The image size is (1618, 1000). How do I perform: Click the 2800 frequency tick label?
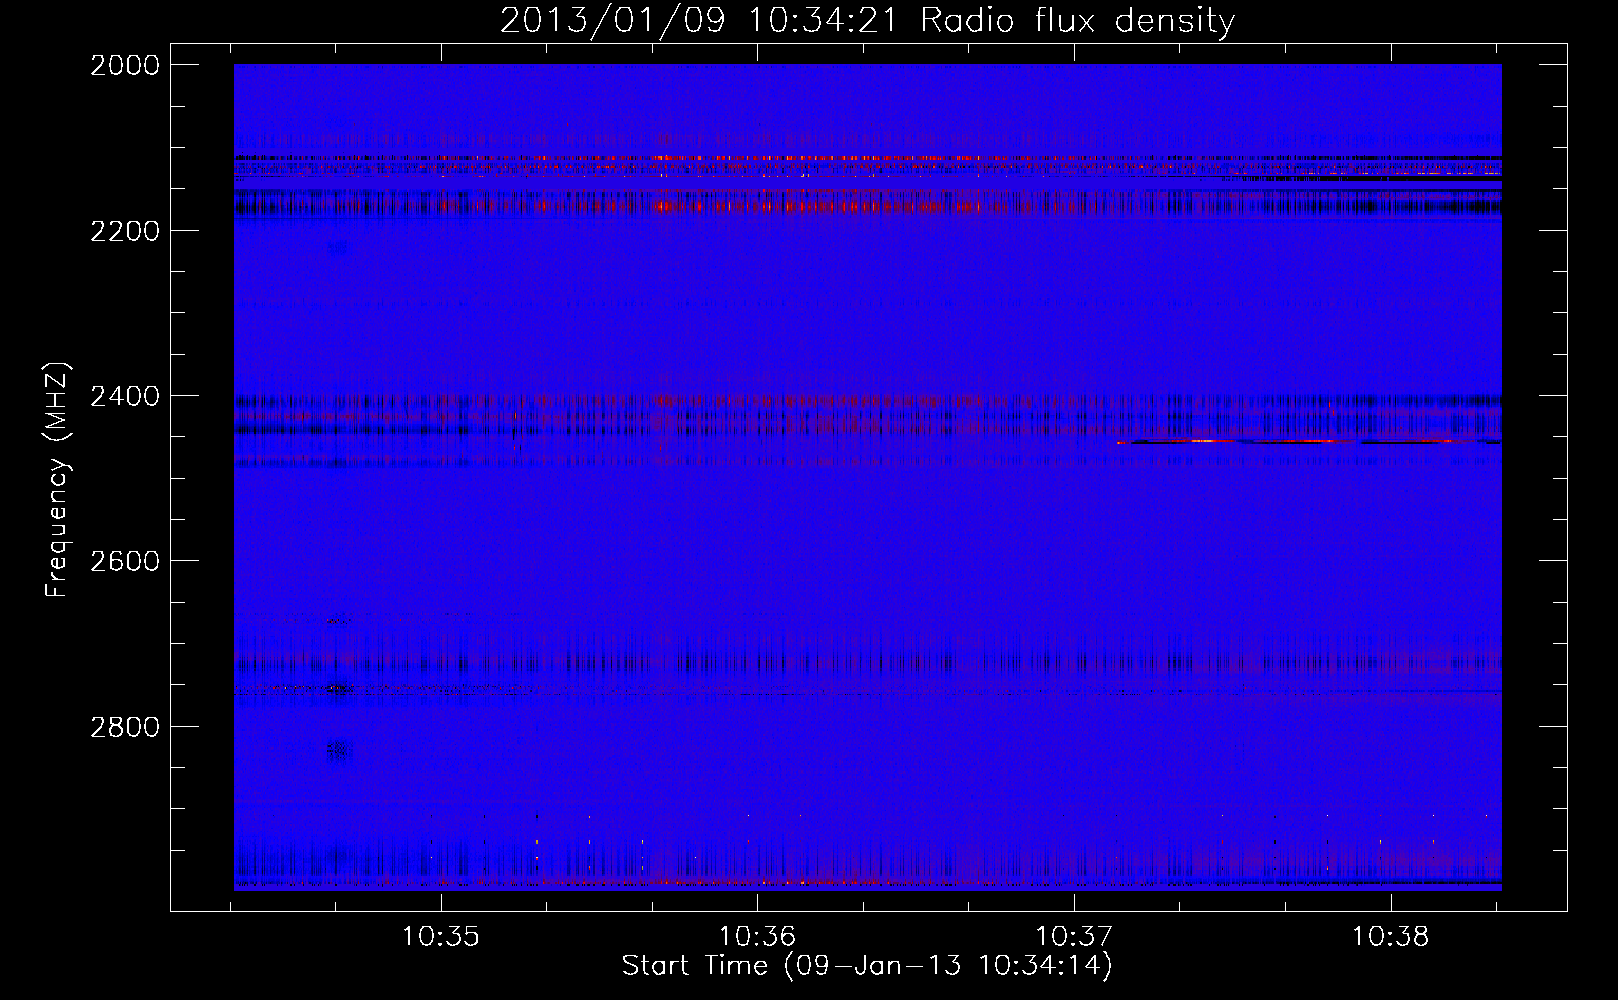tap(125, 726)
